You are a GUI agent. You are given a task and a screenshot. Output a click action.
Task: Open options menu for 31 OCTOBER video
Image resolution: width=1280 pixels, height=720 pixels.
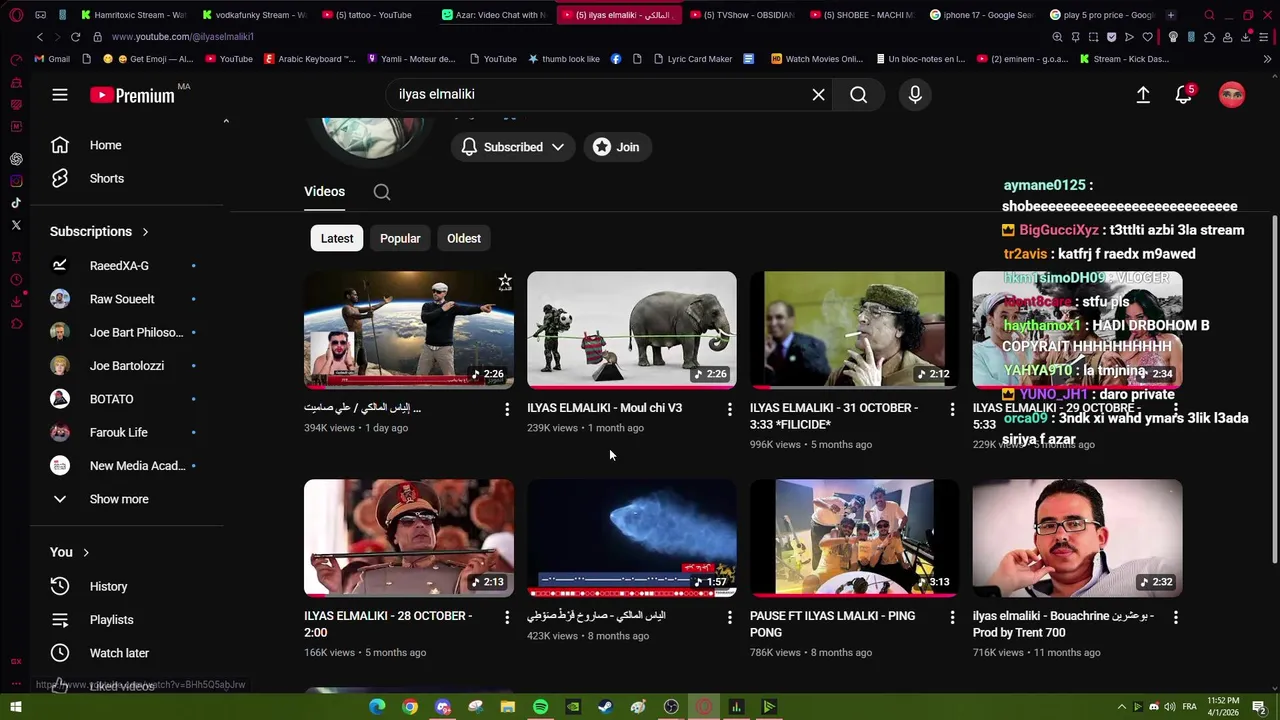[x=952, y=409]
